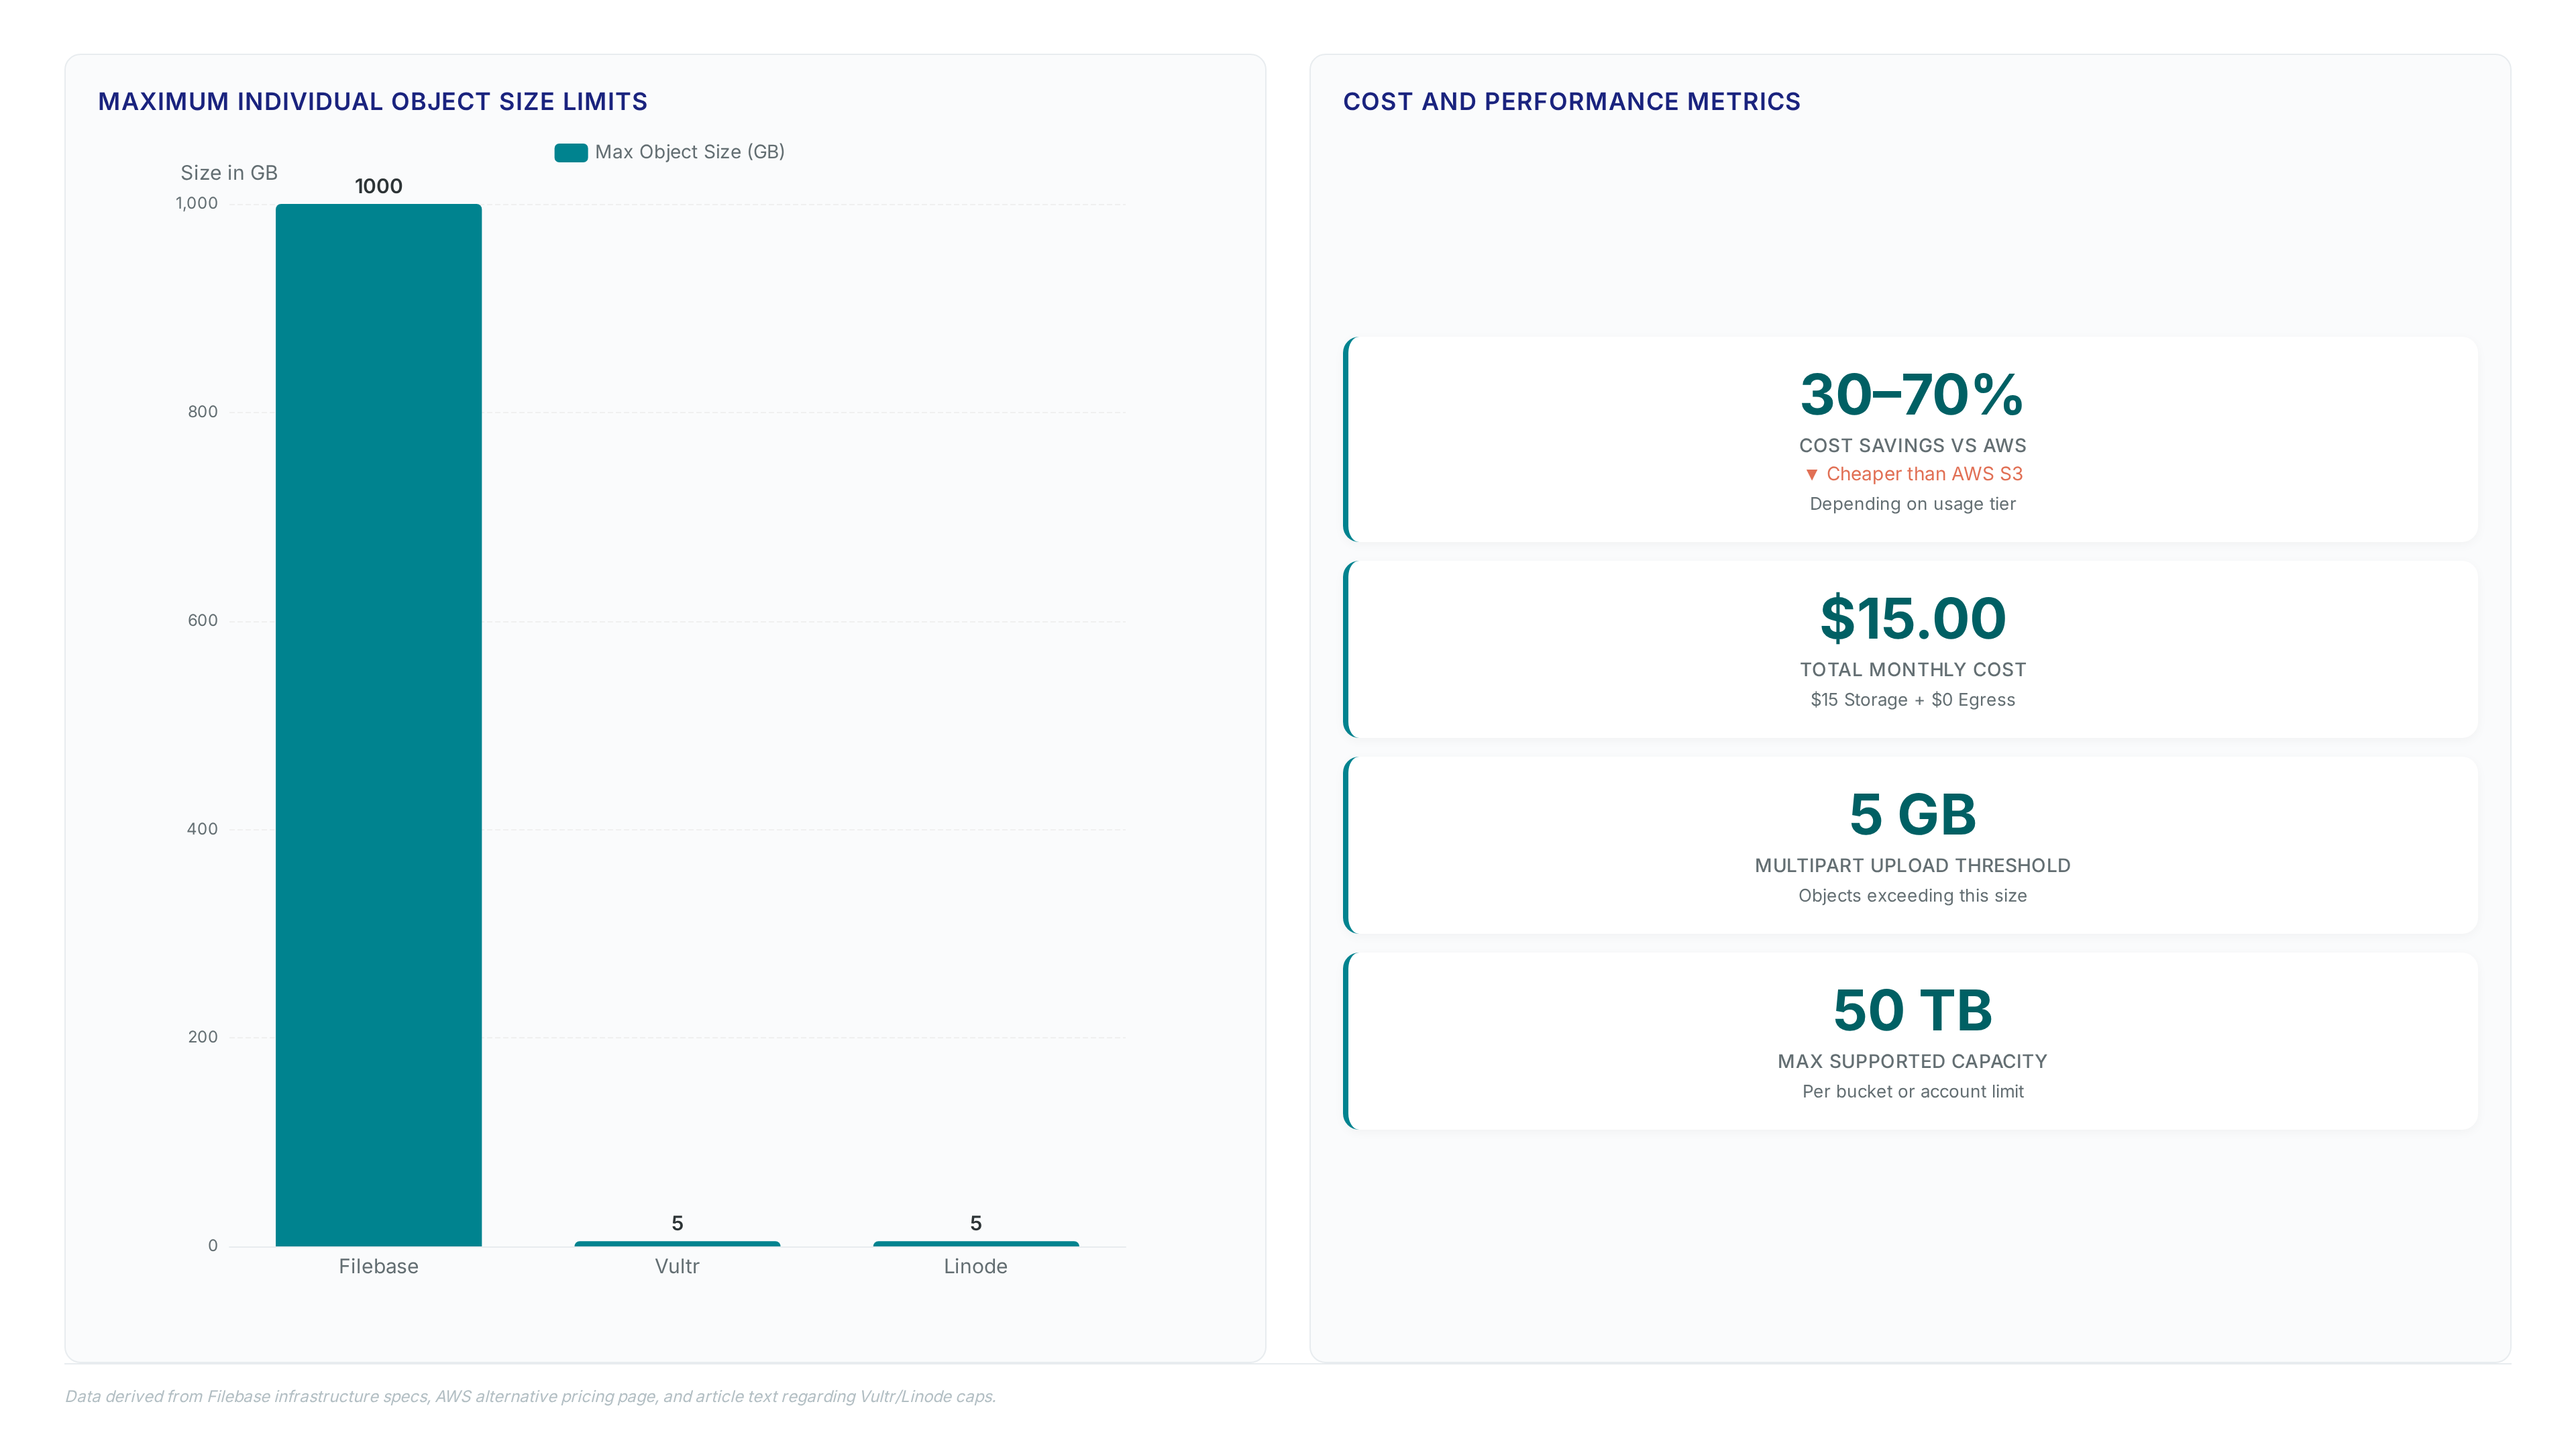Click the Total Monthly Cost label

pyautogui.click(x=1913, y=670)
